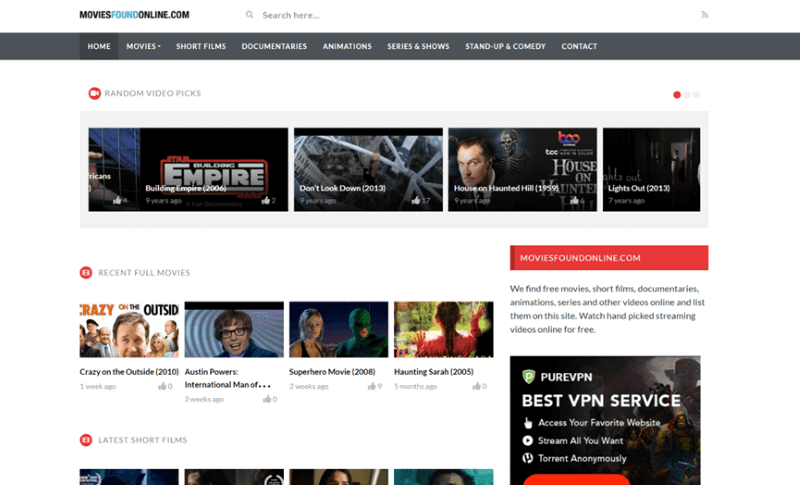Open Don't Look Down (2013) title link
This screenshot has height=485, width=800.
coord(342,188)
